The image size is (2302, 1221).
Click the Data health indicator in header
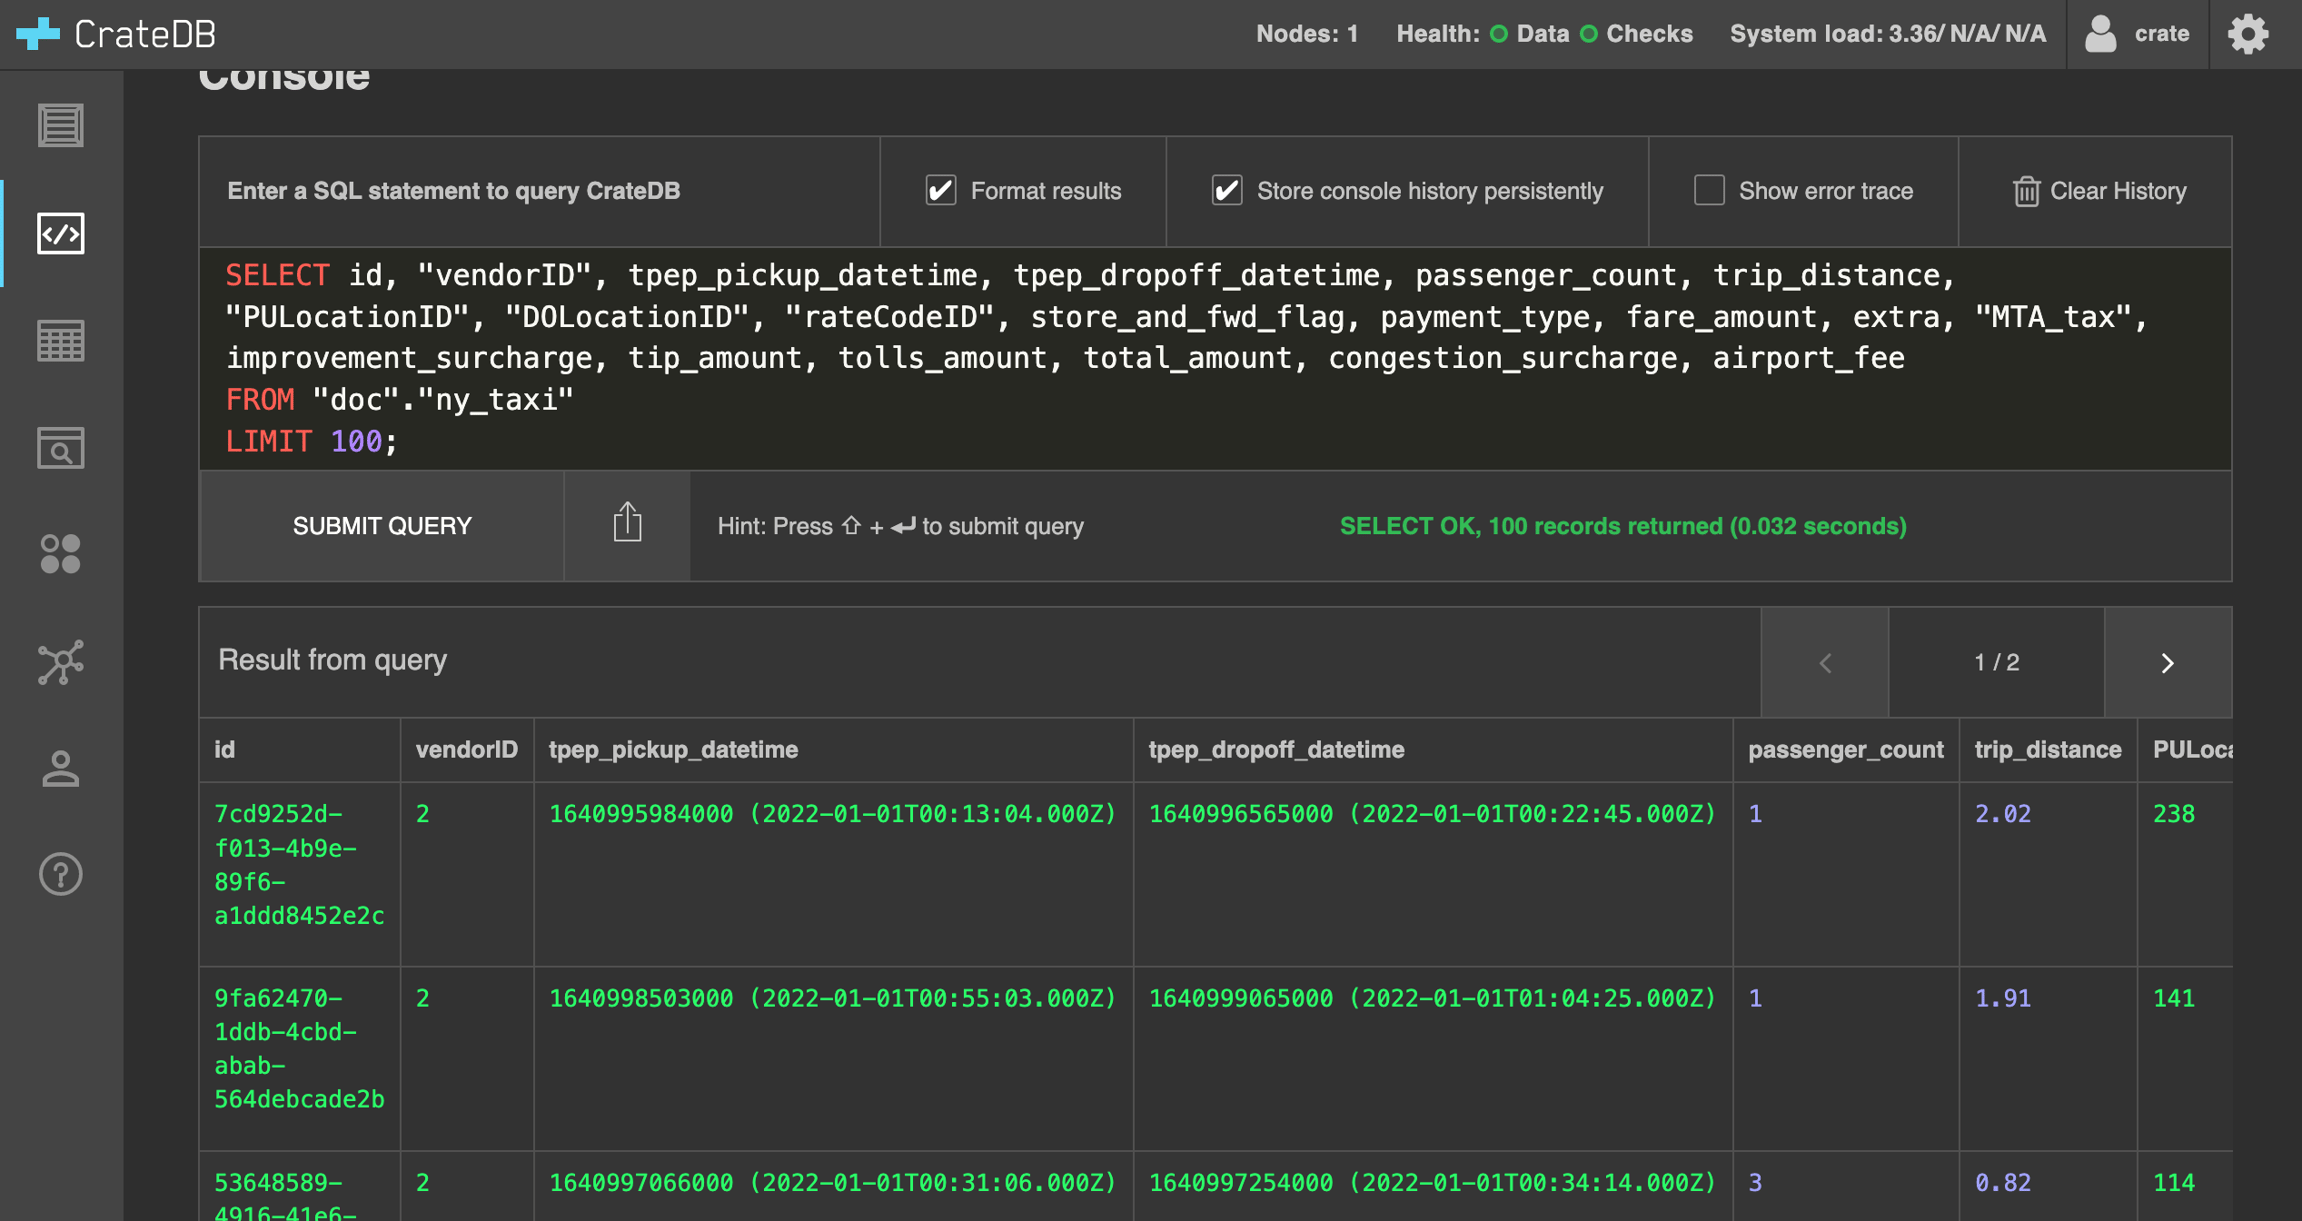1521,33
